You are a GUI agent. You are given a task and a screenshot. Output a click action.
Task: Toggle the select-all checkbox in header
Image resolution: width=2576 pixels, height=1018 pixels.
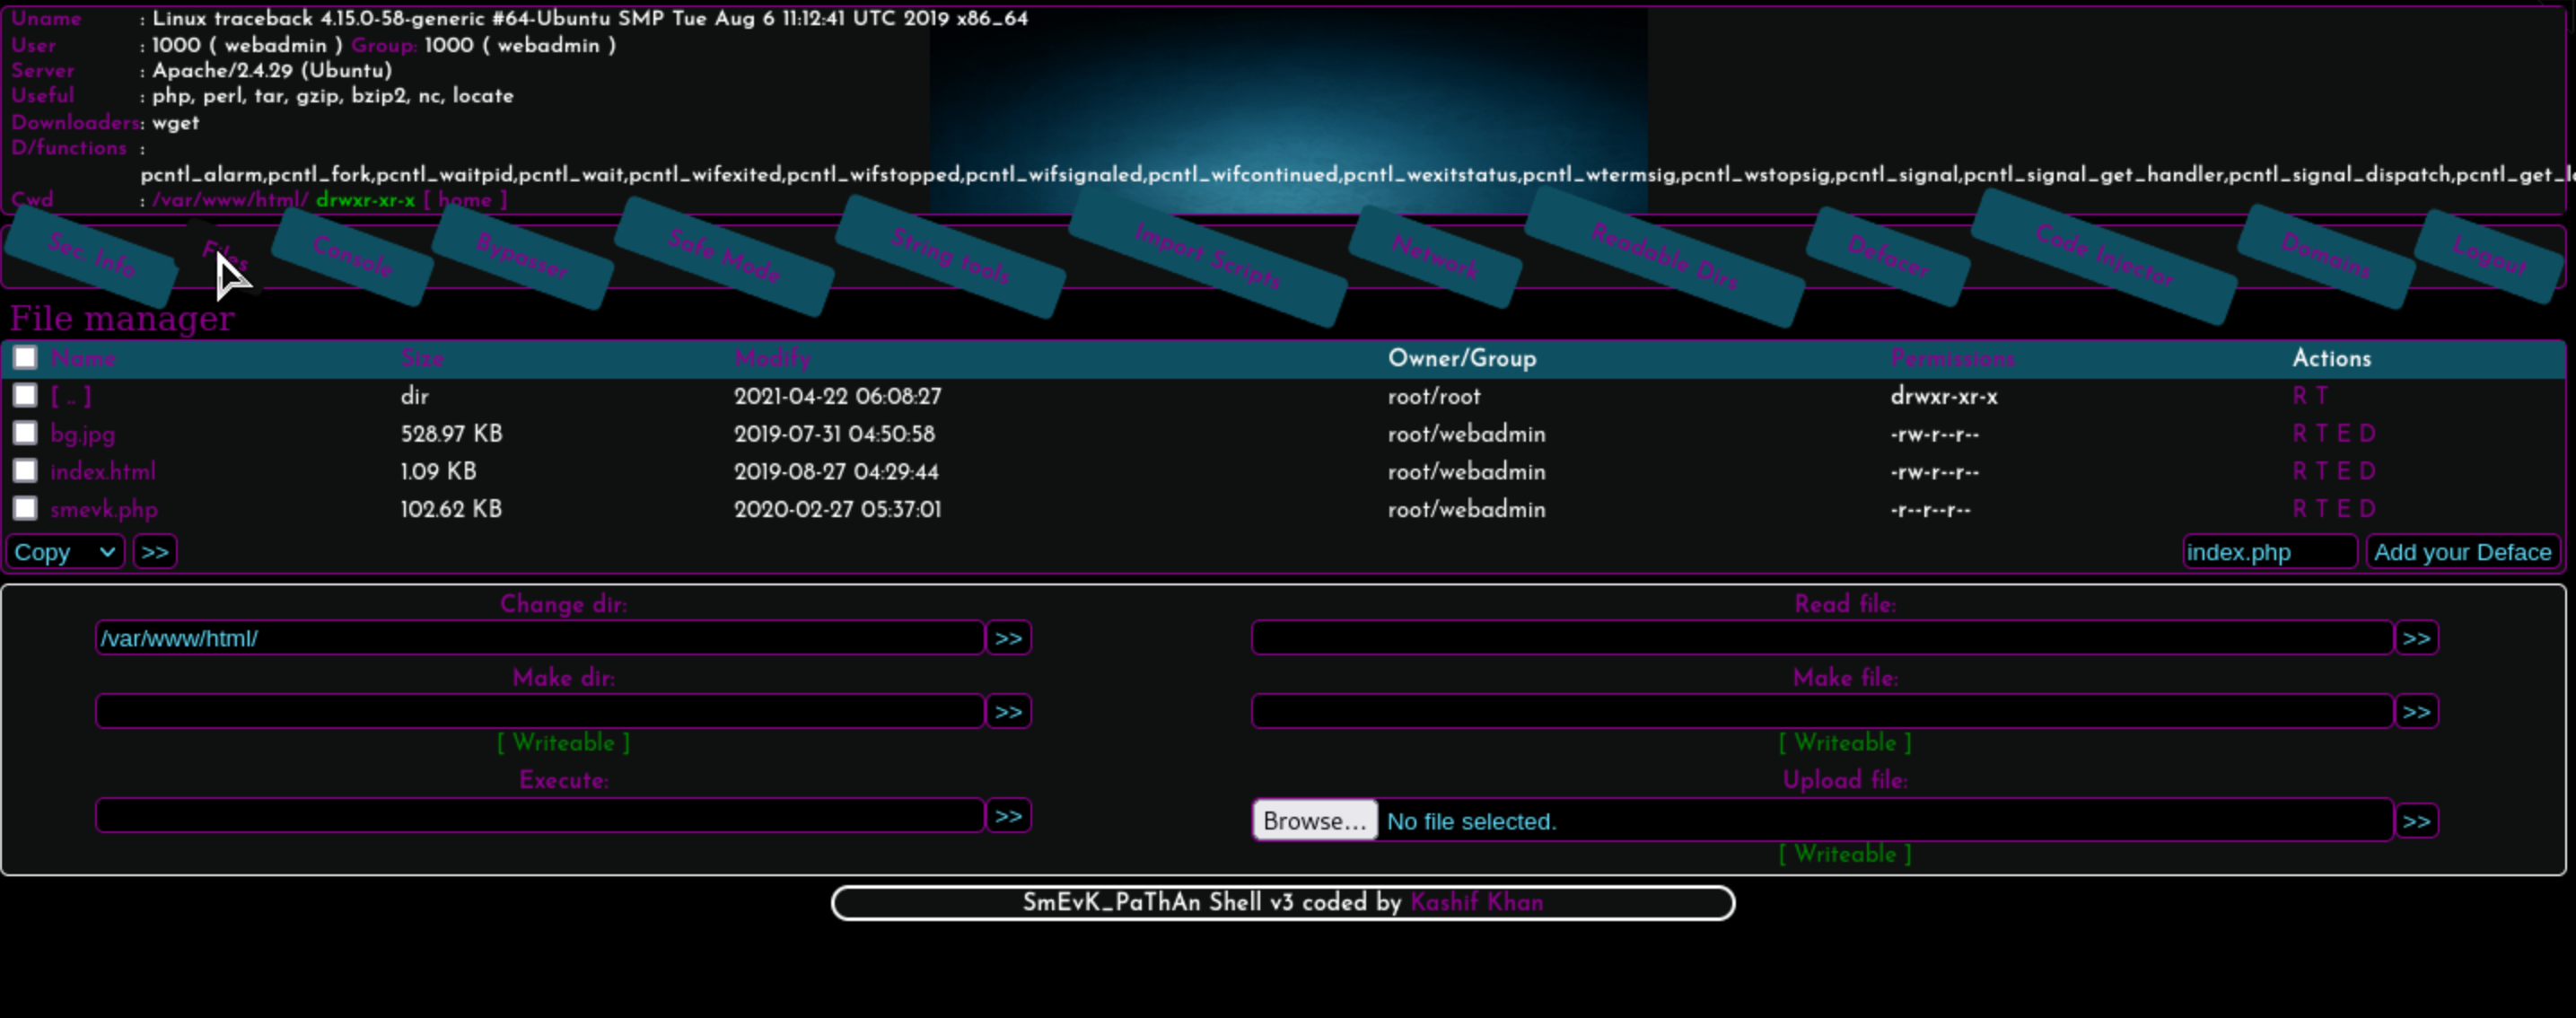click(x=25, y=358)
